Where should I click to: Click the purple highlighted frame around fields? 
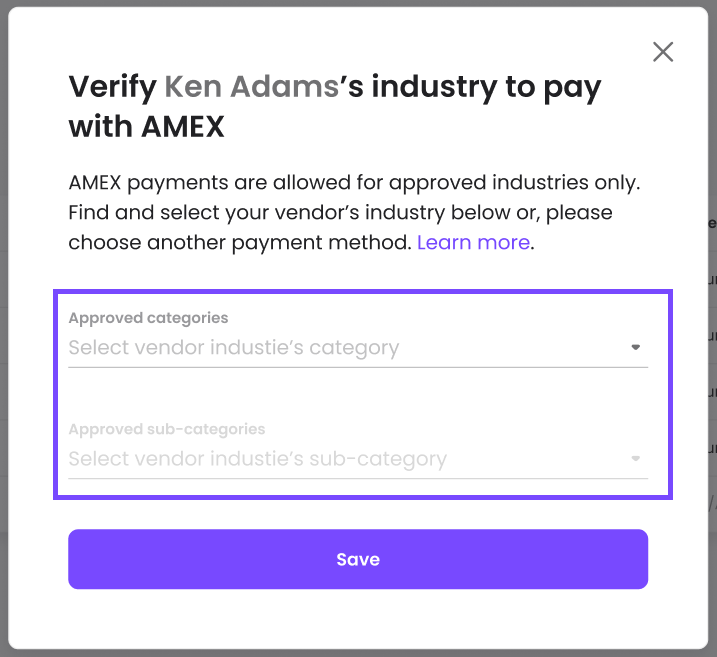click(x=363, y=292)
